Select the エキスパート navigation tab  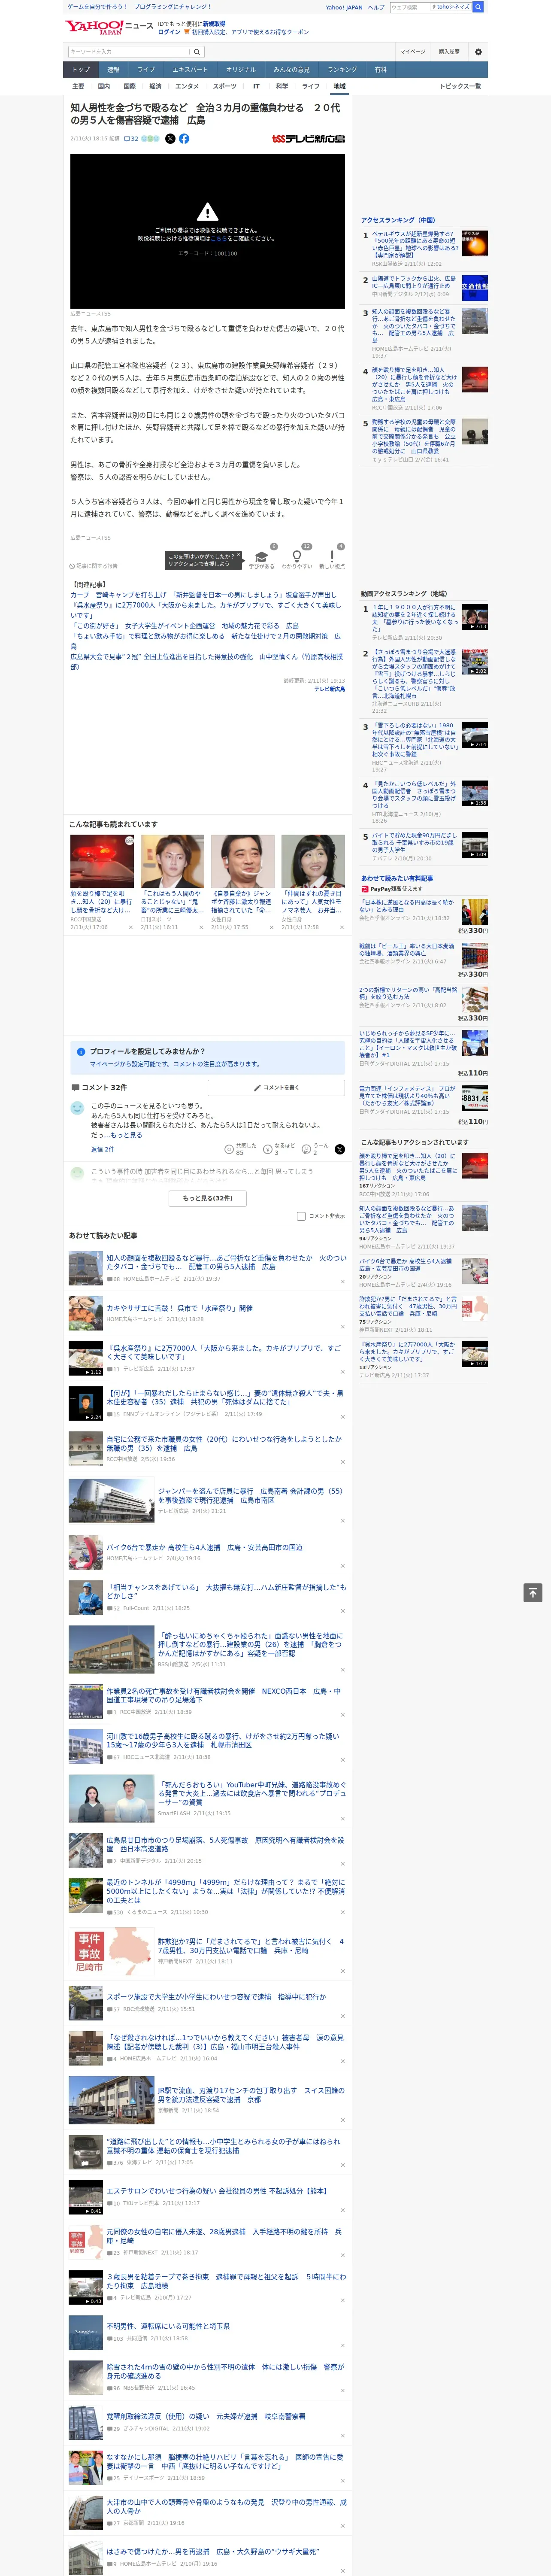point(190,70)
